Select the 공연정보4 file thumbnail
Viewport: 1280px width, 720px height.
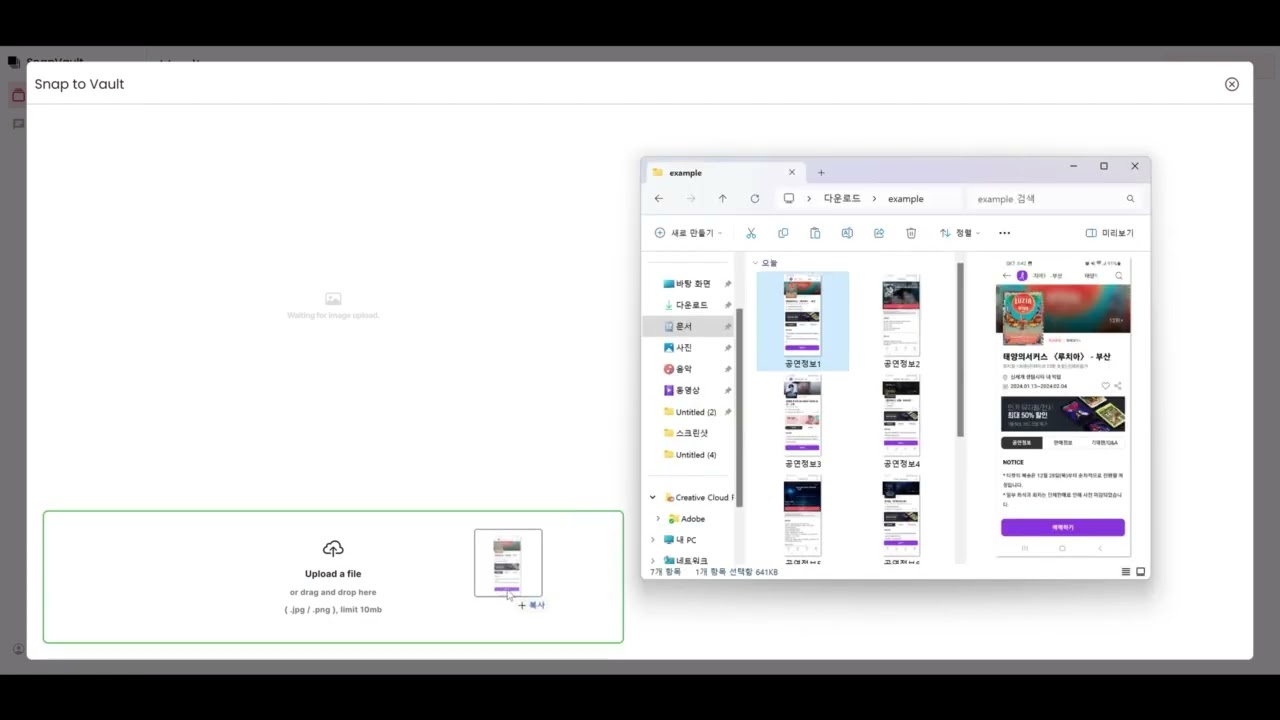(901, 421)
